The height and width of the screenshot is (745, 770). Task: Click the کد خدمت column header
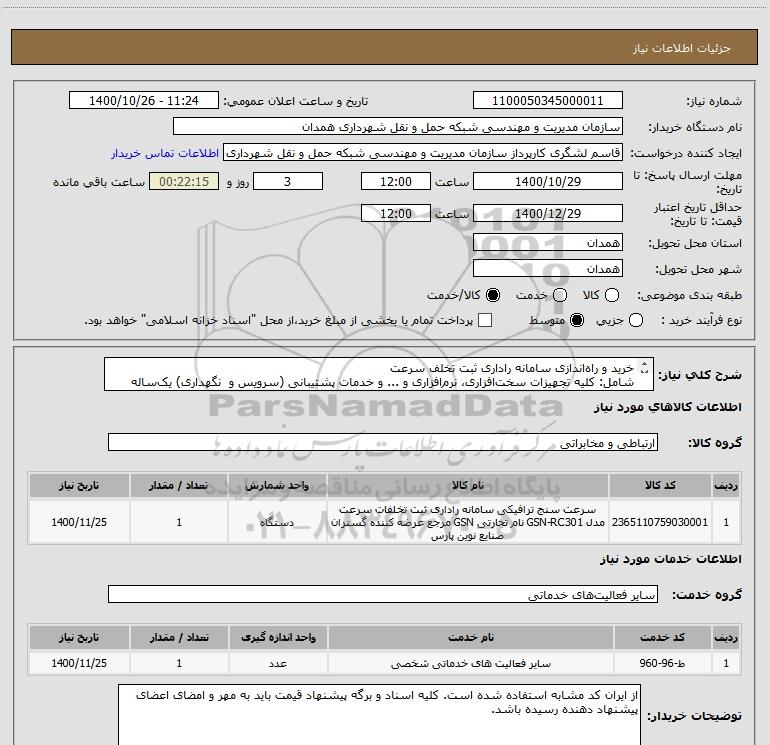click(662, 637)
